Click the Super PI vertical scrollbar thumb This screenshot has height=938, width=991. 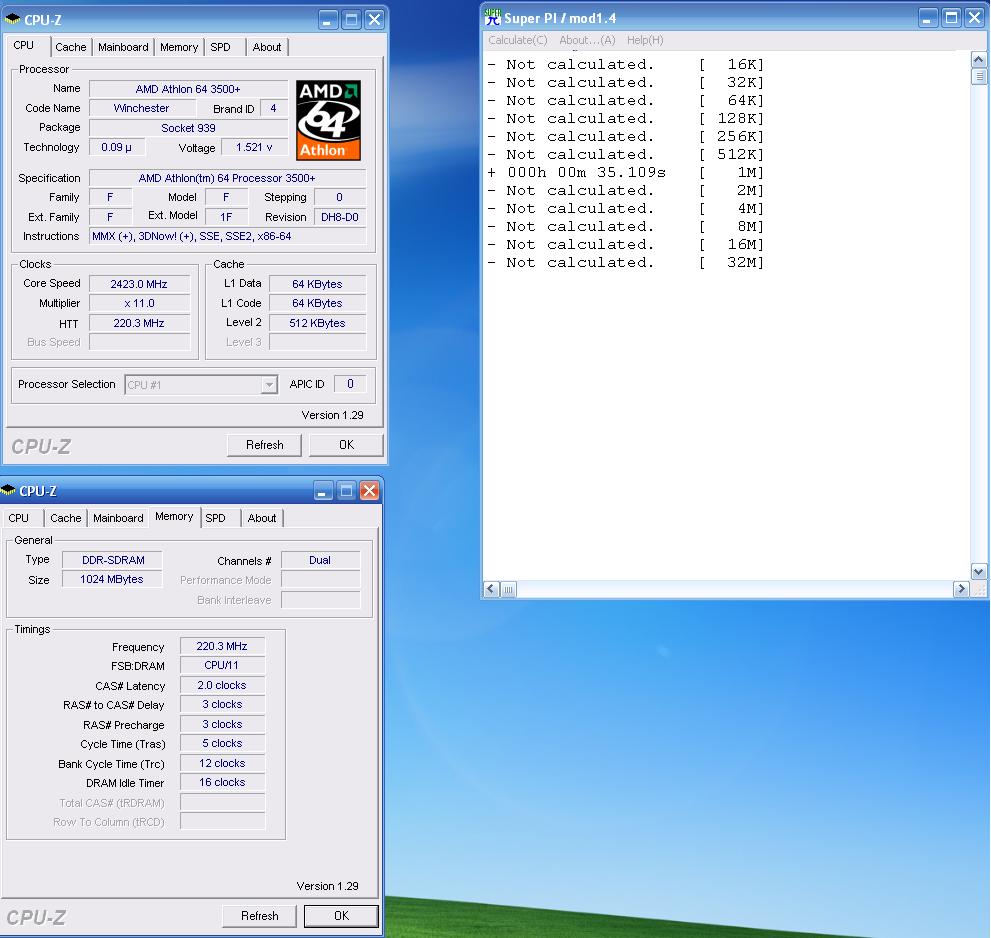pyautogui.click(x=978, y=76)
